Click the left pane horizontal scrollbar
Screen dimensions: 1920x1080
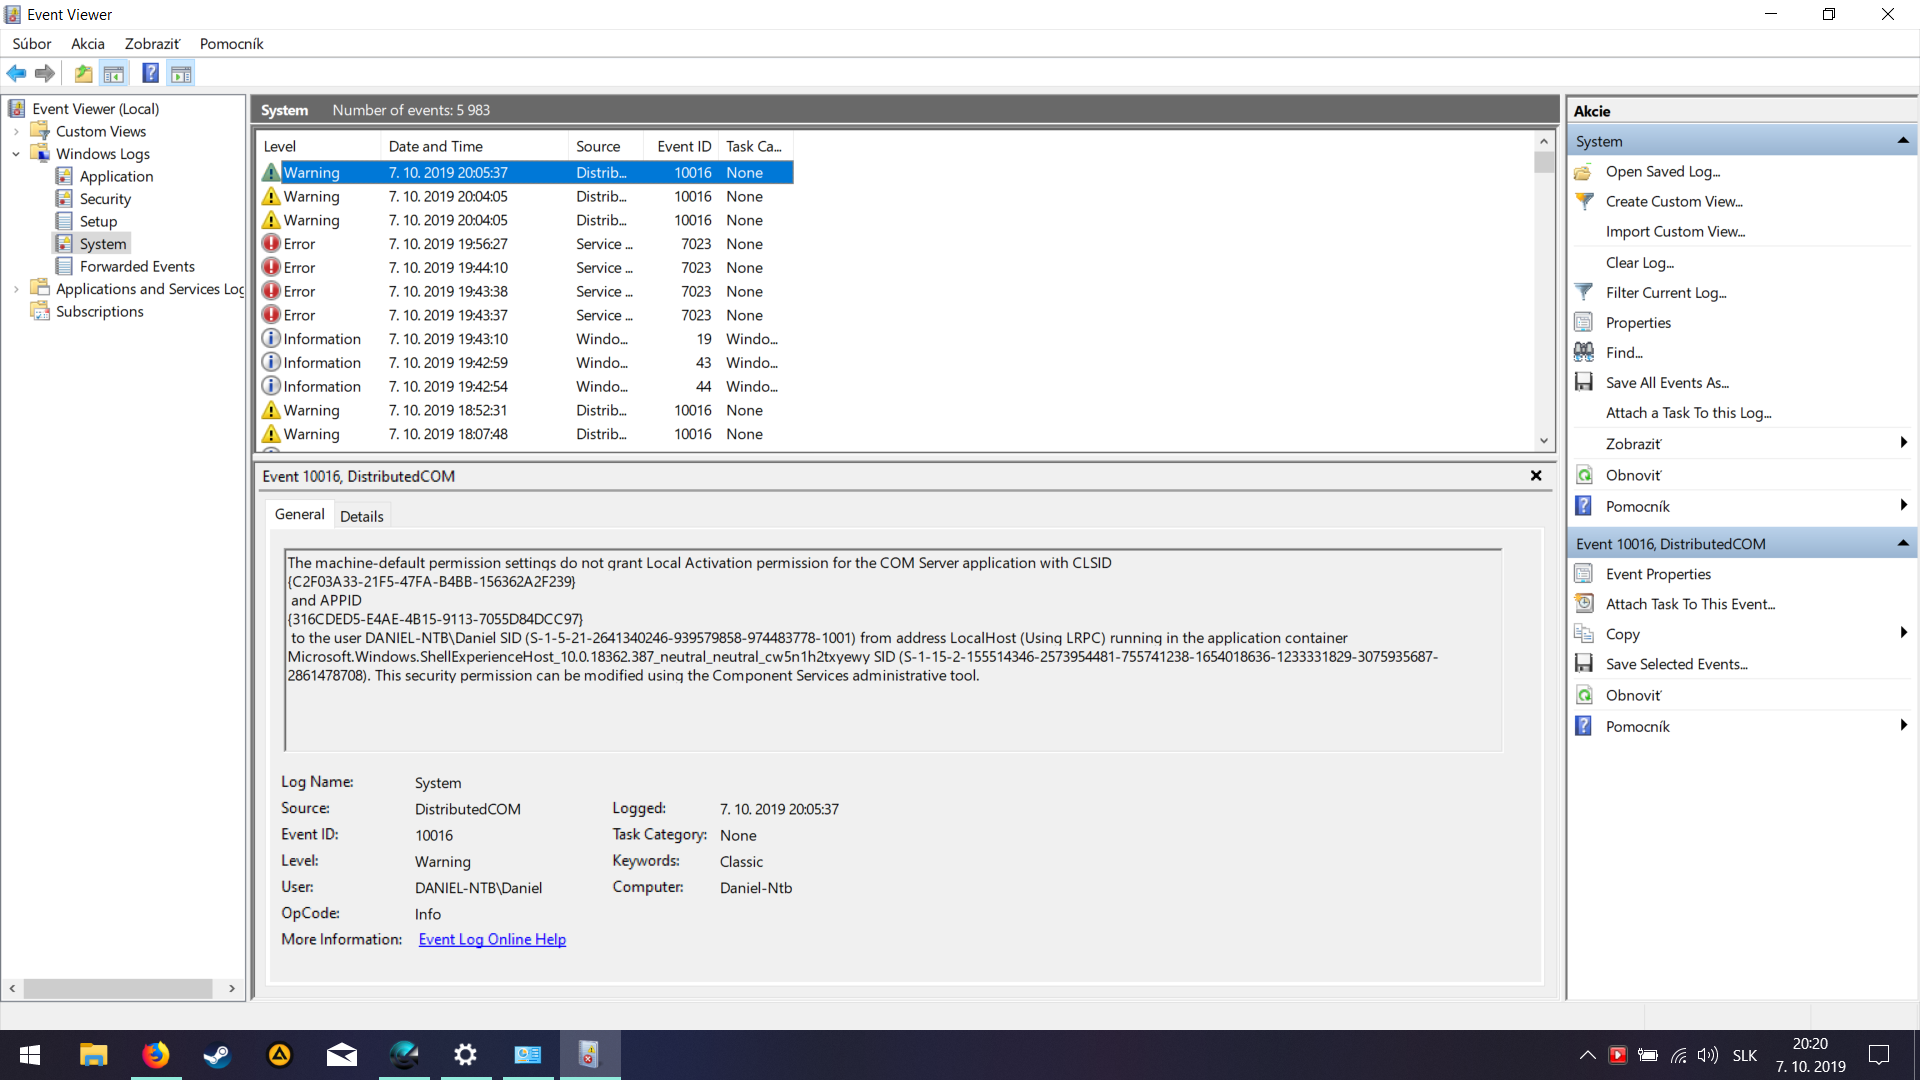[118, 988]
